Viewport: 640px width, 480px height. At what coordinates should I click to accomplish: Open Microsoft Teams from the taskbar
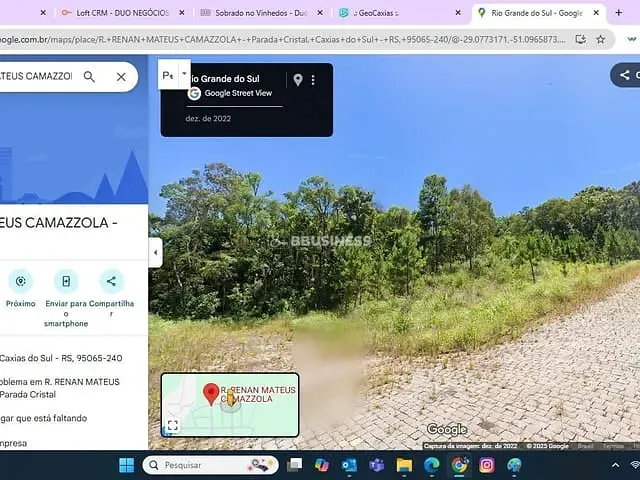click(376, 465)
